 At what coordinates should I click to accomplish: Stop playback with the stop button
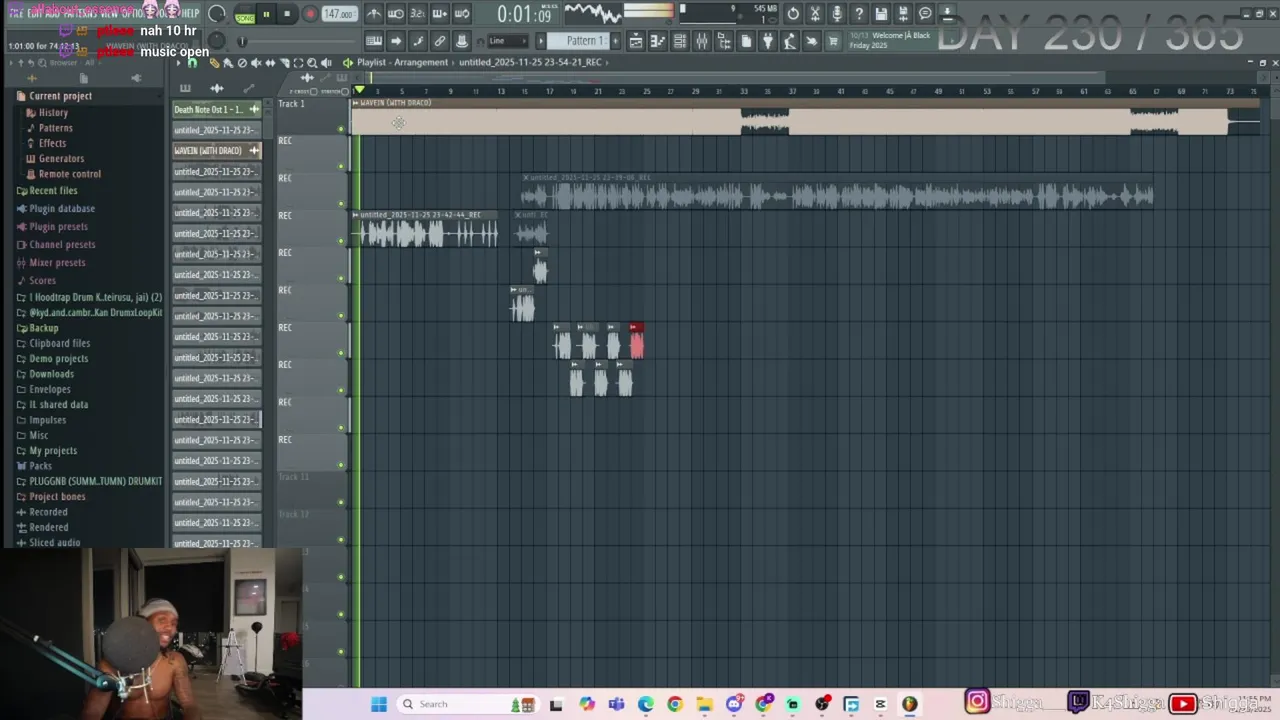287,14
